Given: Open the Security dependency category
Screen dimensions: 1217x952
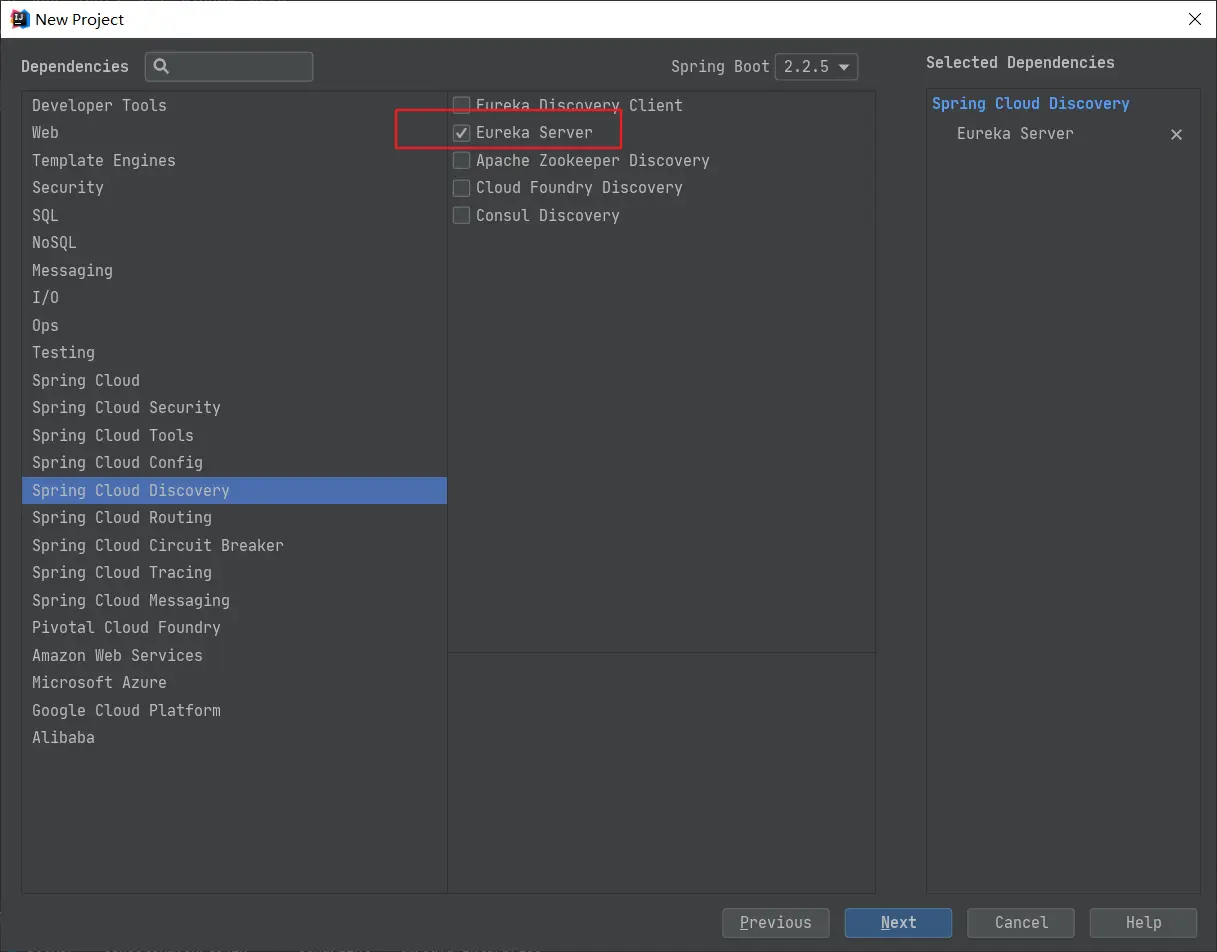Looking at the screenshot, I should [x=234, y=188].
